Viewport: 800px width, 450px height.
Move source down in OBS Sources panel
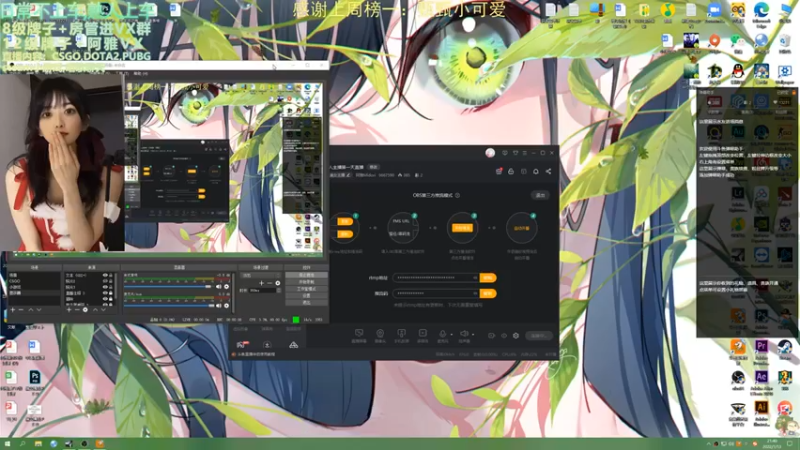103,310
